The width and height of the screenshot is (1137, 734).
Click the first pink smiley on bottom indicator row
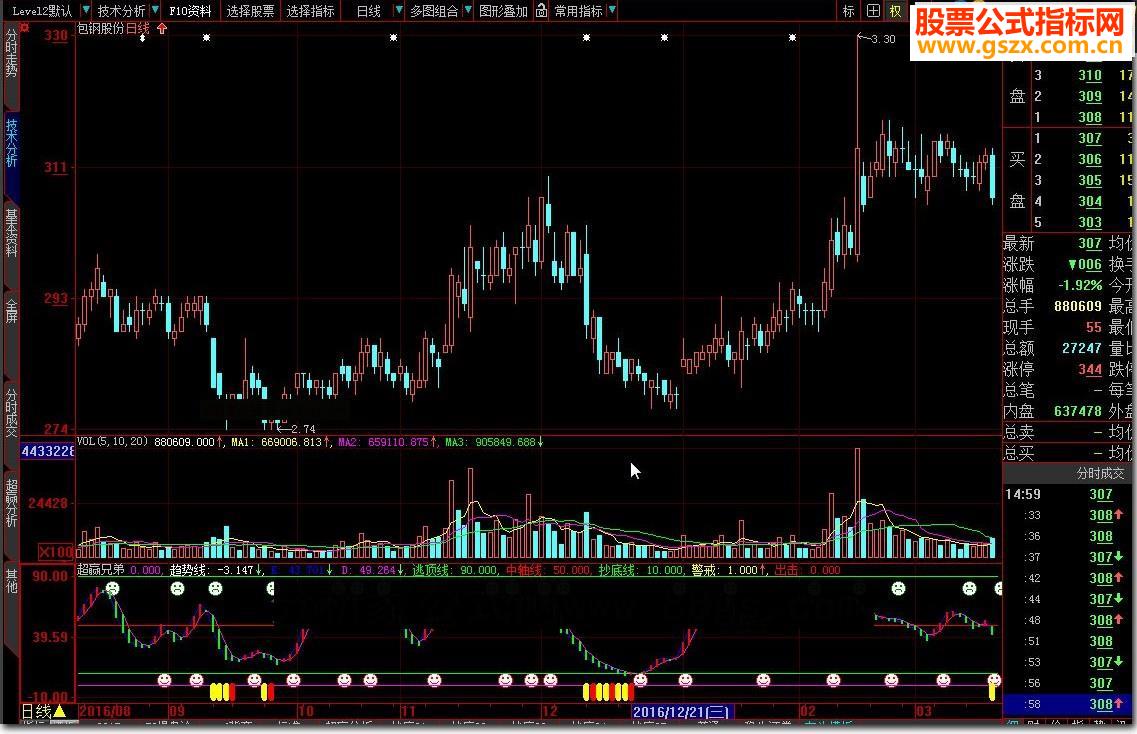(165, 680)
